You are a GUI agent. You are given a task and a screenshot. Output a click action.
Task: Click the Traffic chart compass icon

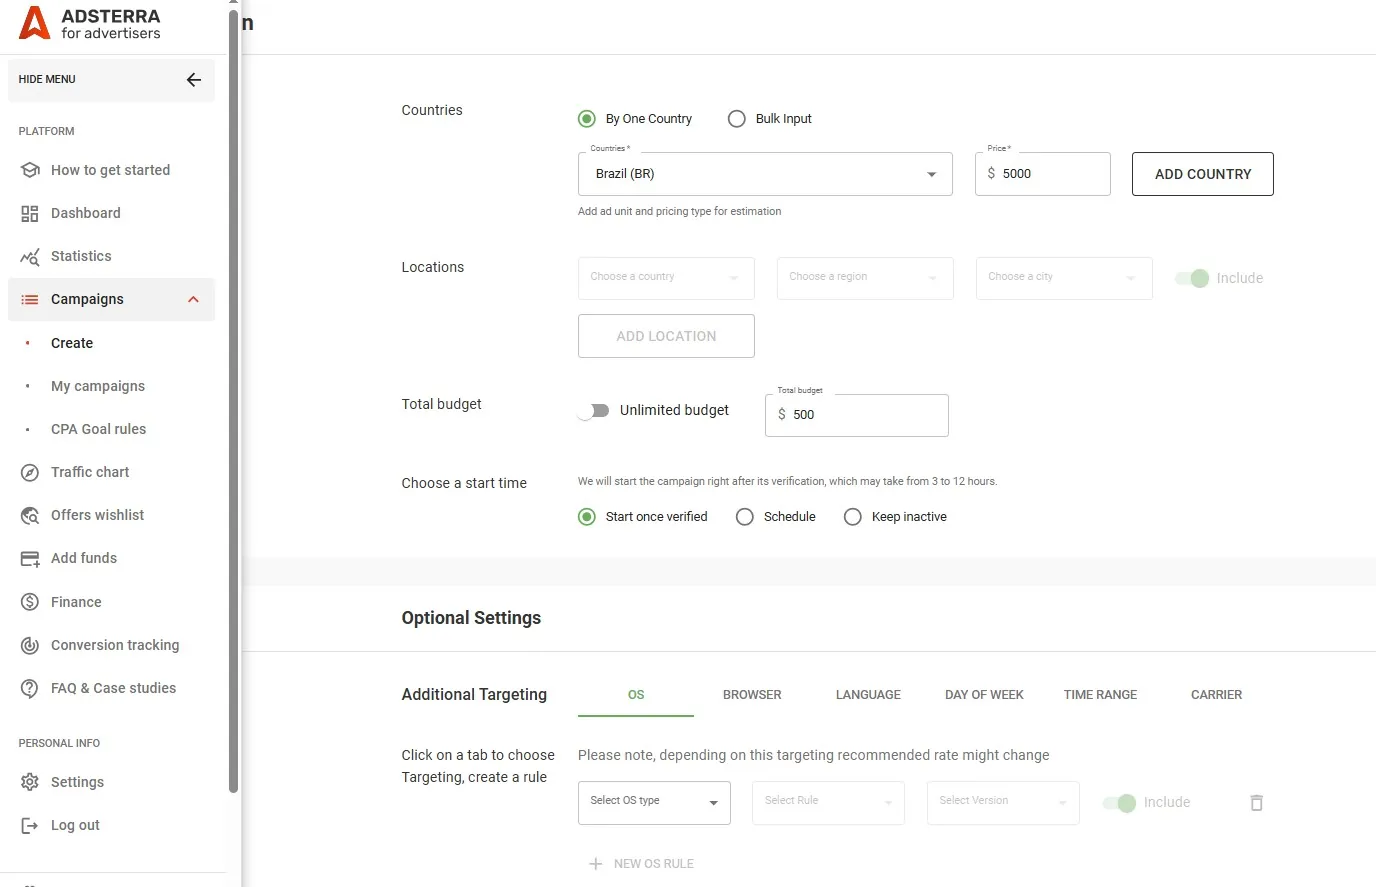point(30,473)
